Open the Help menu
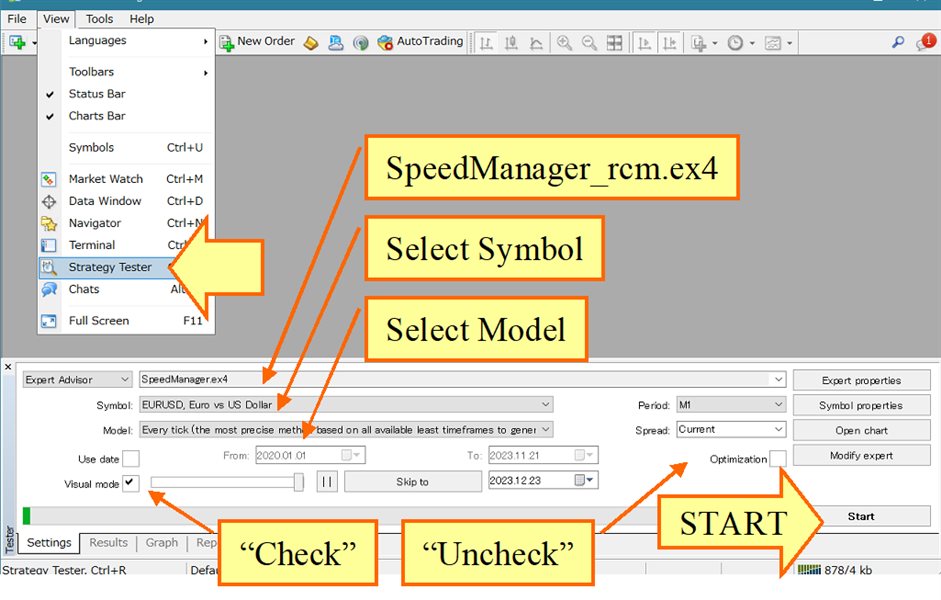This screenshot has height=600, width=941. (142, 19)
